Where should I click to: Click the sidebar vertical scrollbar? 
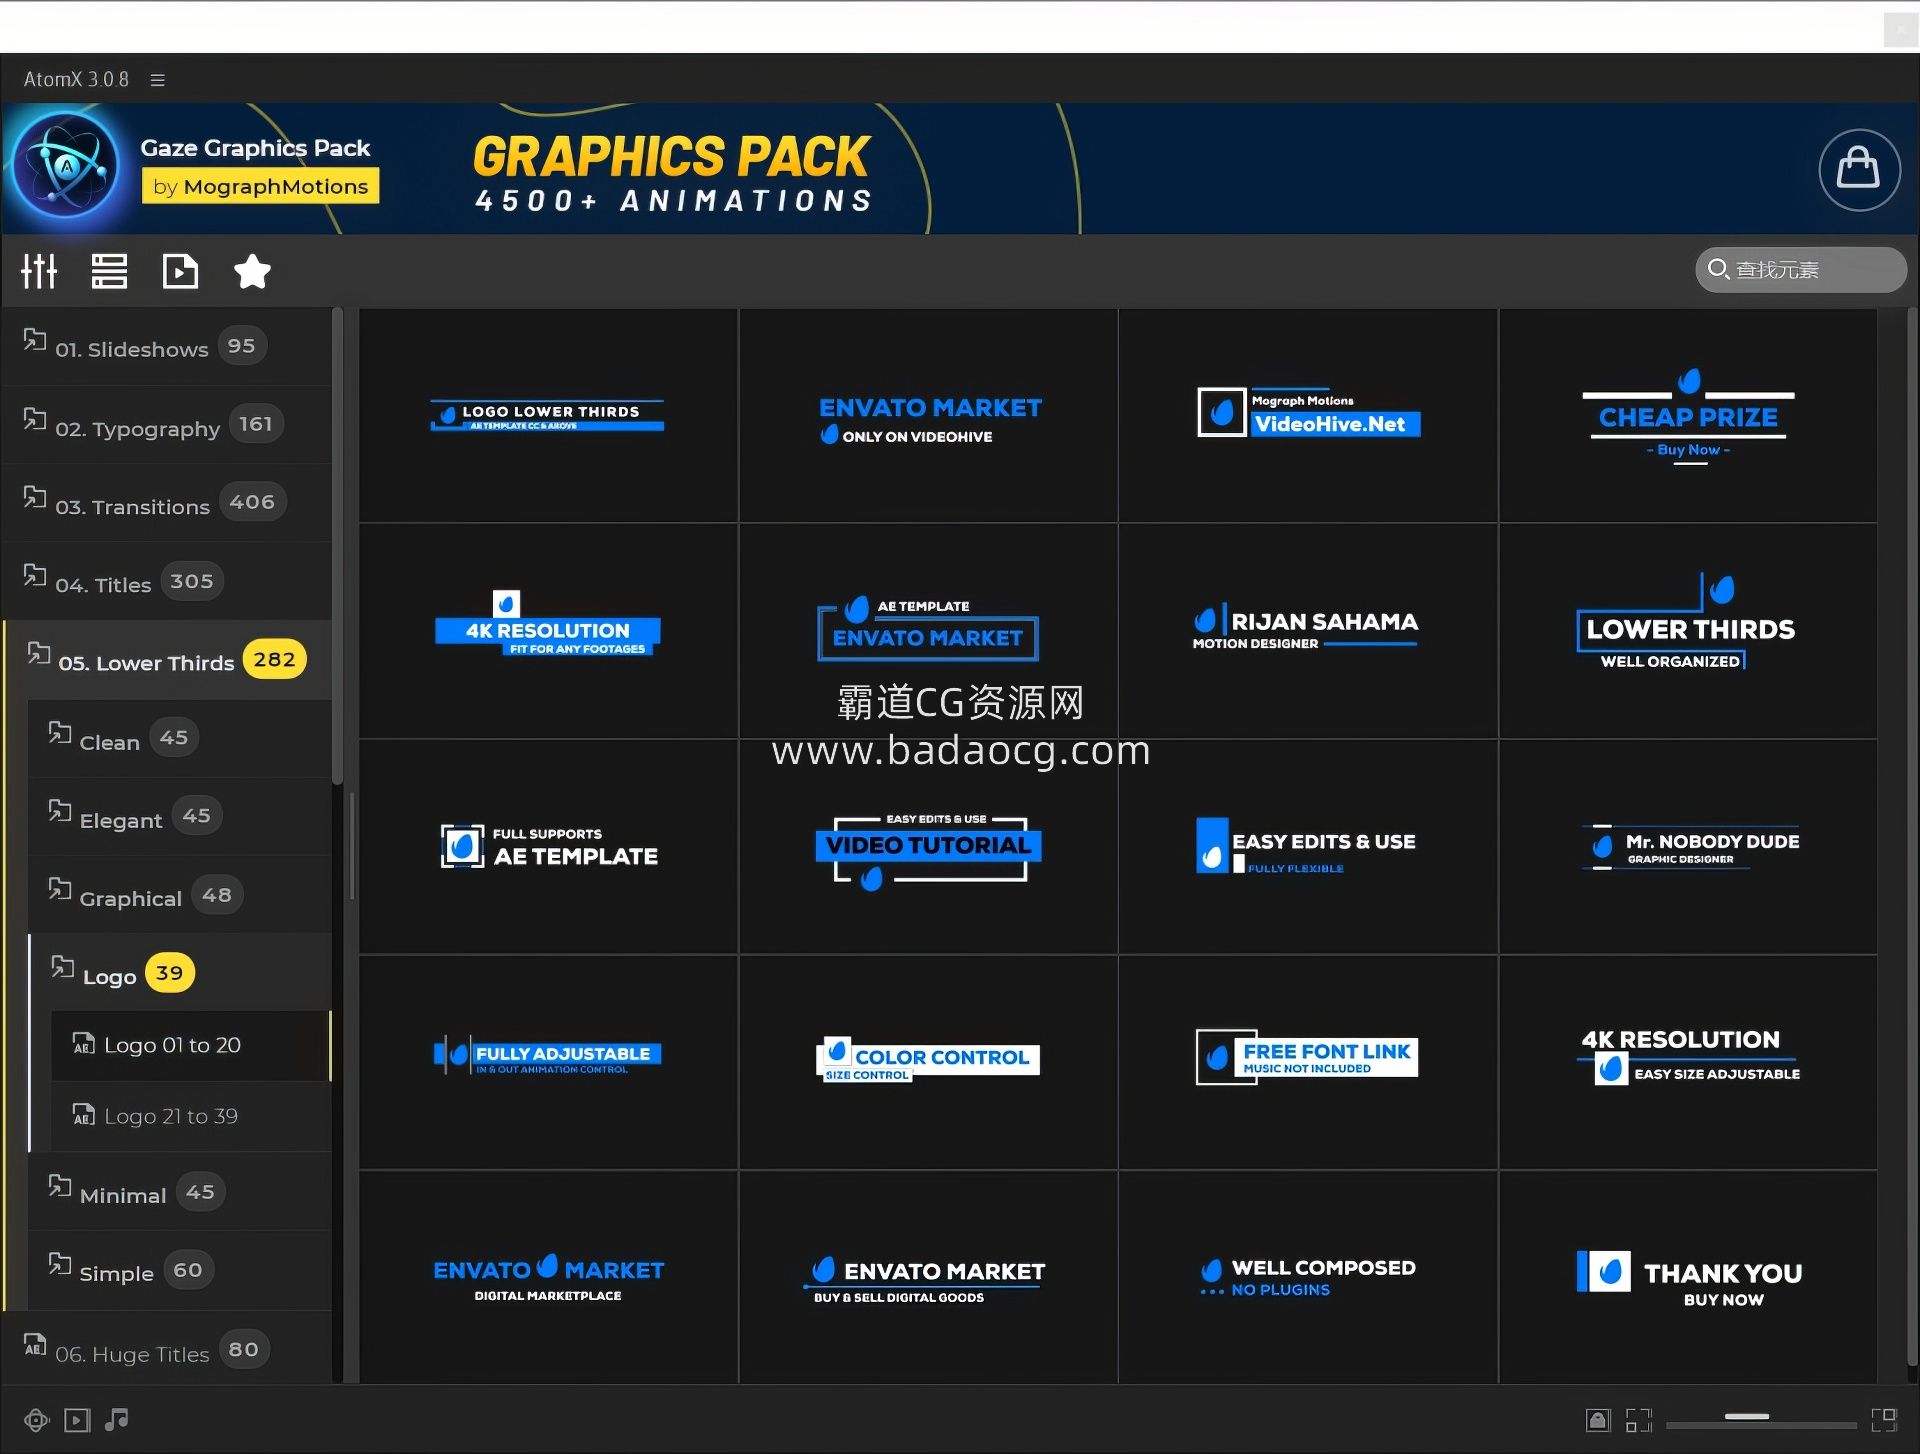point(338,547)
